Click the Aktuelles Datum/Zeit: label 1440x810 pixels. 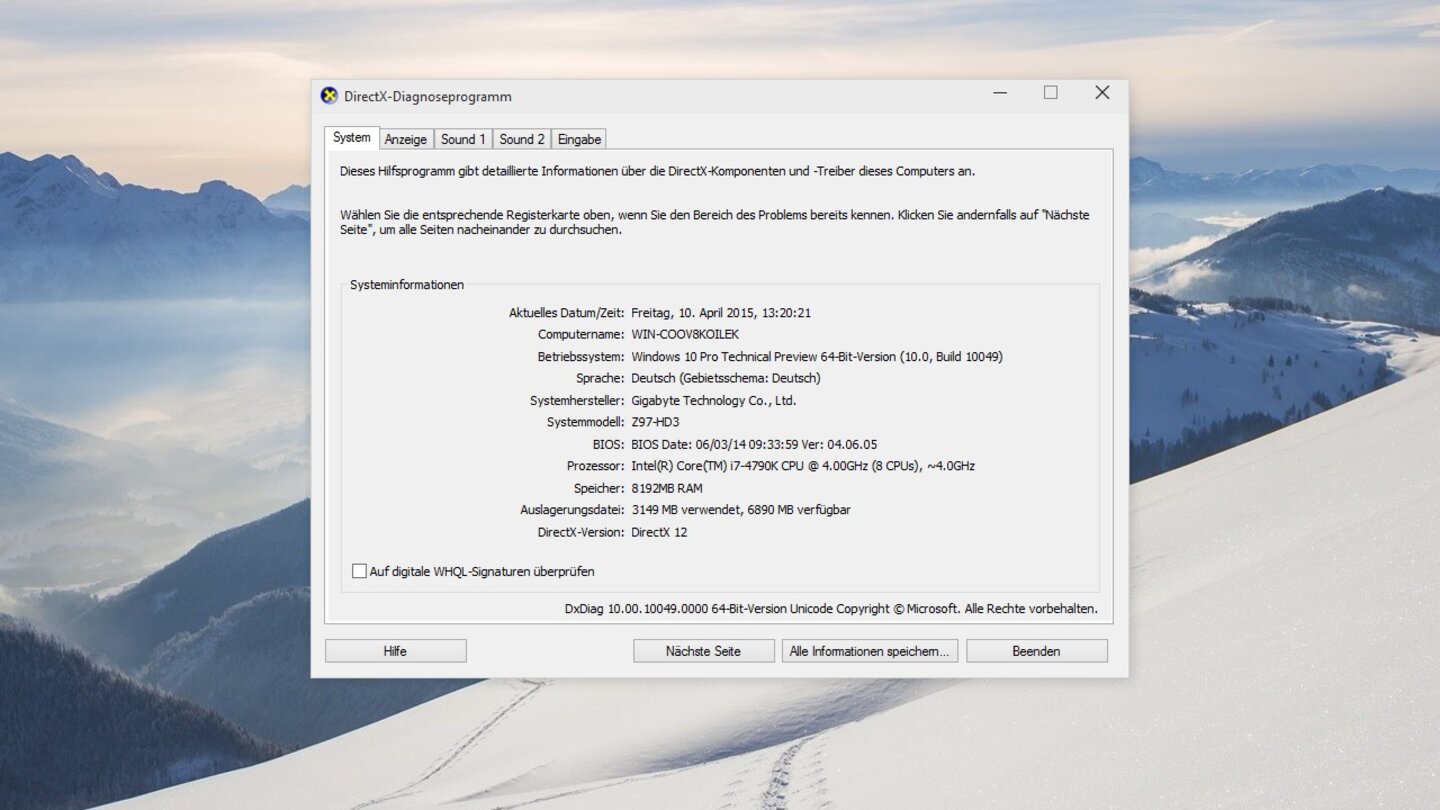[567, 313]
